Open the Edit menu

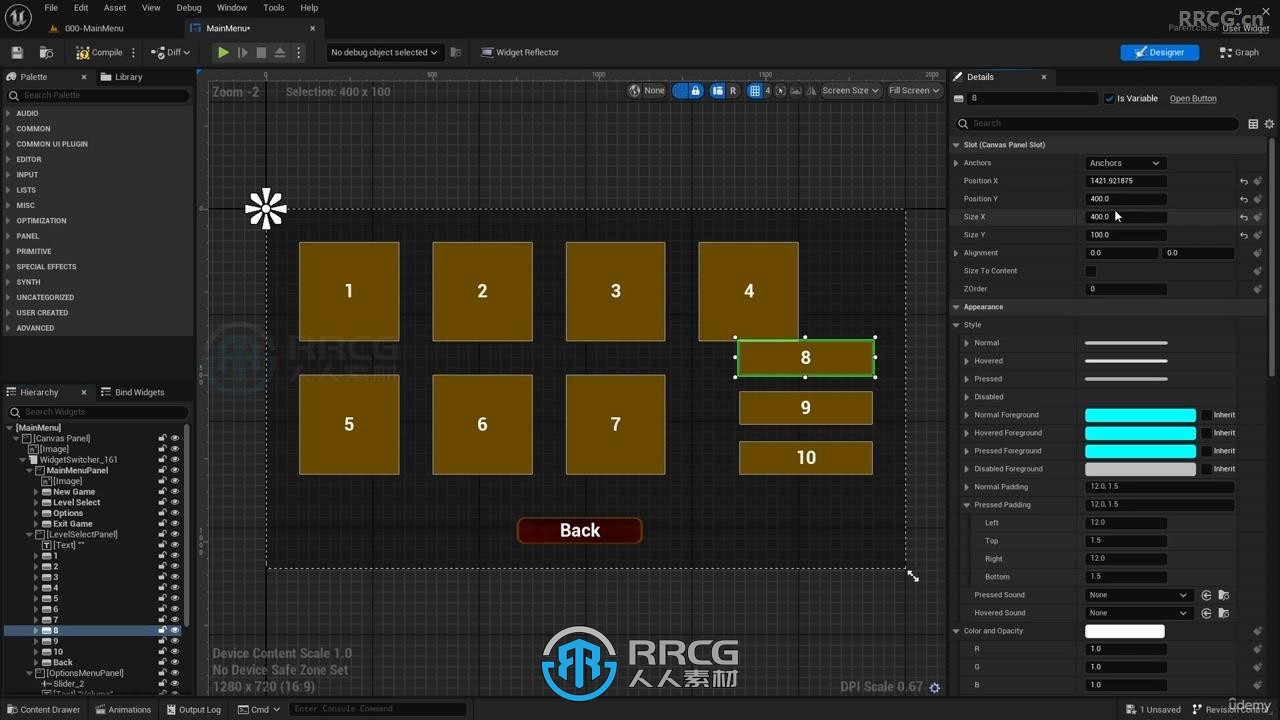pyautogui.click(x=81, y=7)
